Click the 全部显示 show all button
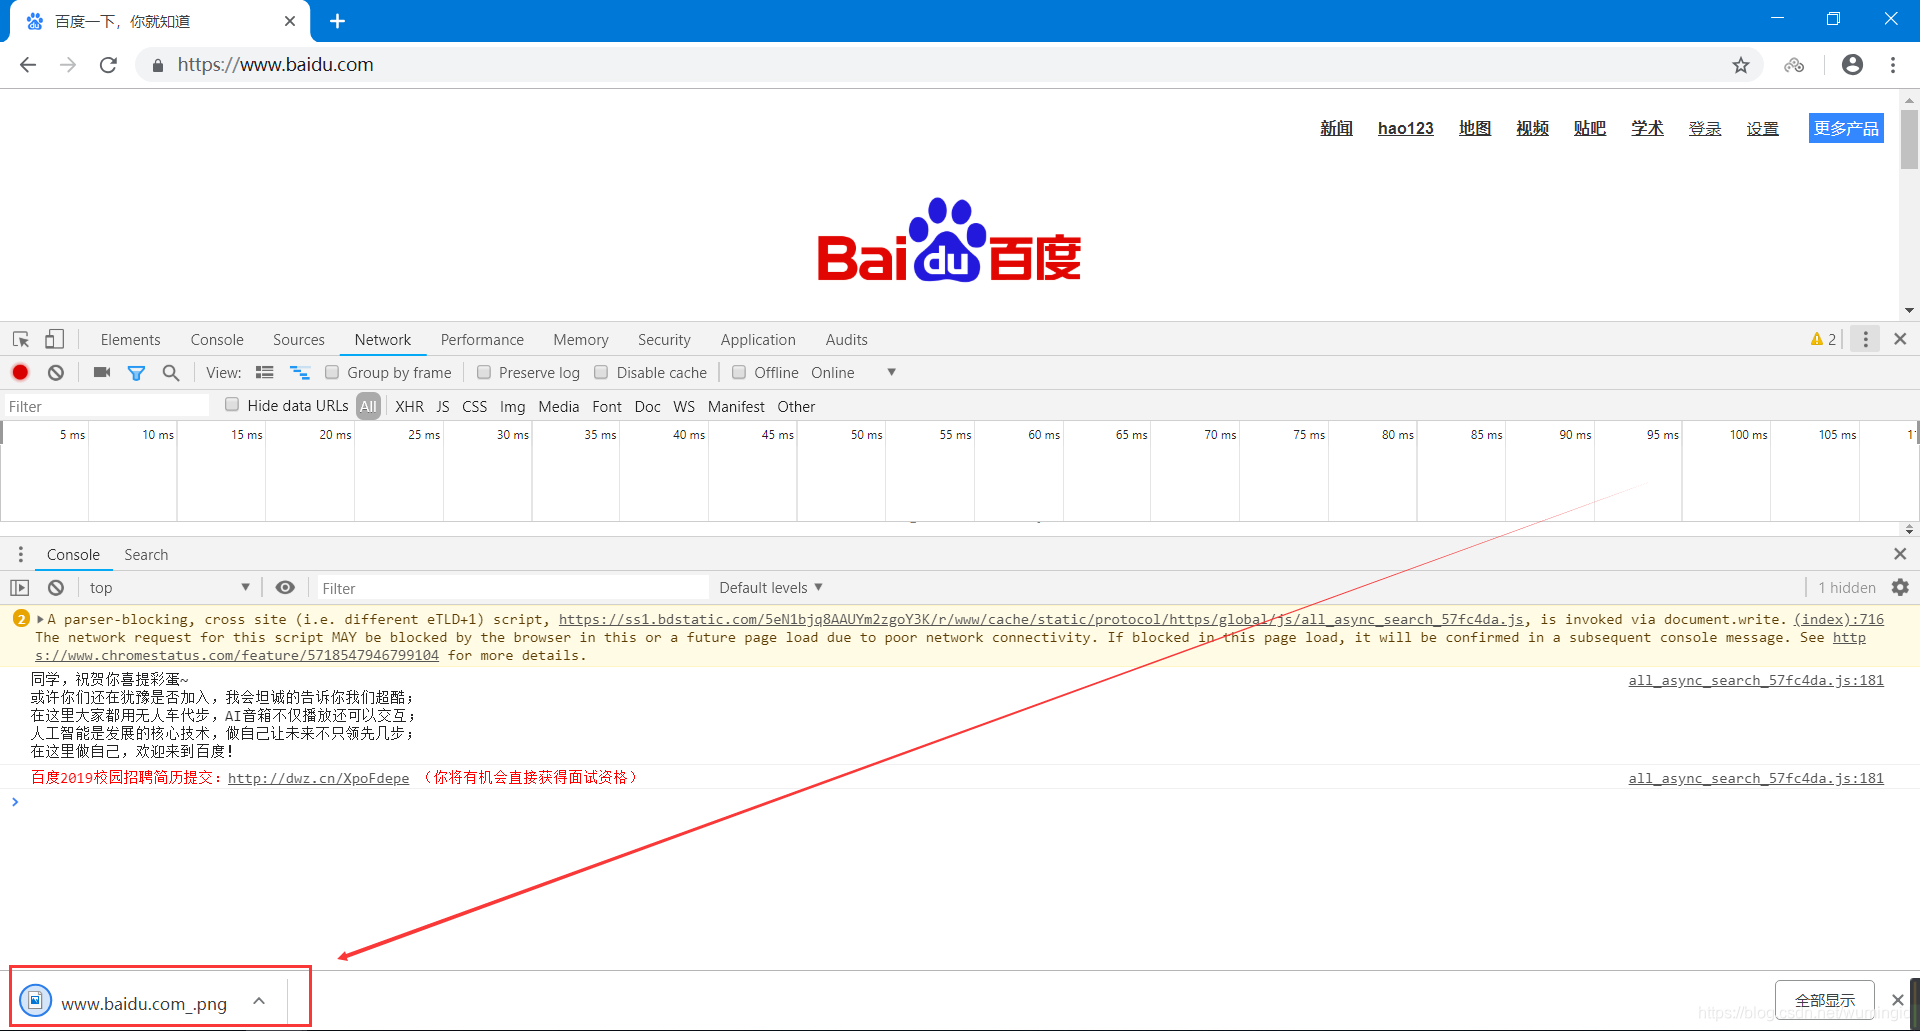This screenshot has height=1031, width=1920. pos(1825,1000)
